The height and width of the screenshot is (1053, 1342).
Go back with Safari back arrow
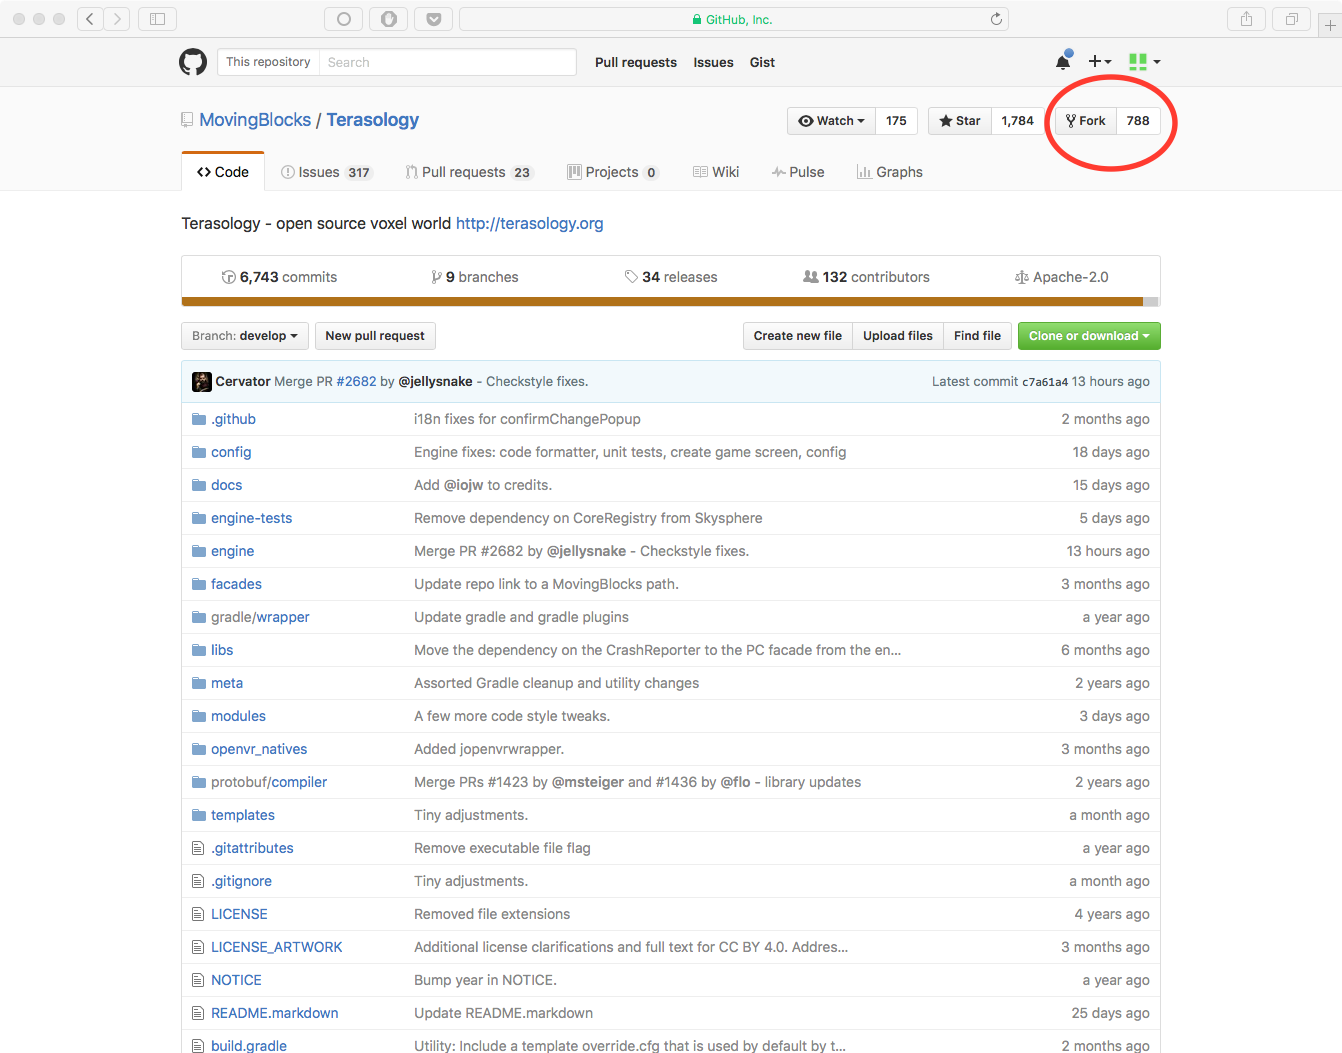[90, 19]
